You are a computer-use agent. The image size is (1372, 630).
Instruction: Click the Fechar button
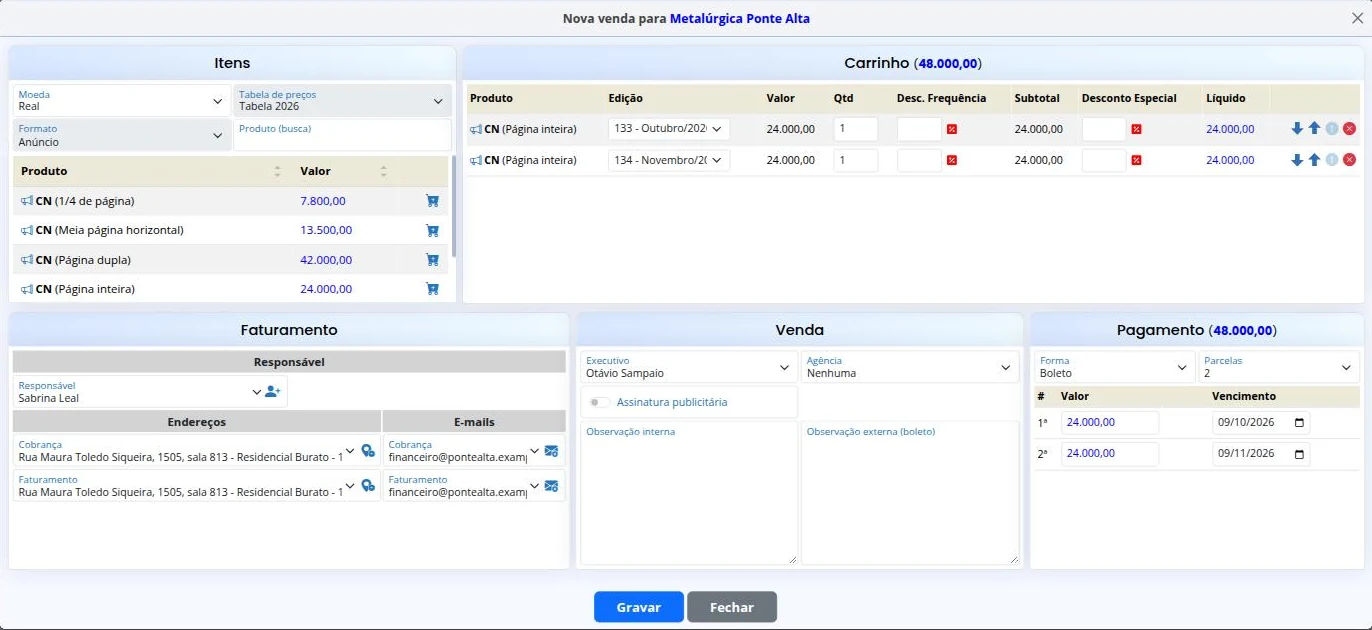732,607
